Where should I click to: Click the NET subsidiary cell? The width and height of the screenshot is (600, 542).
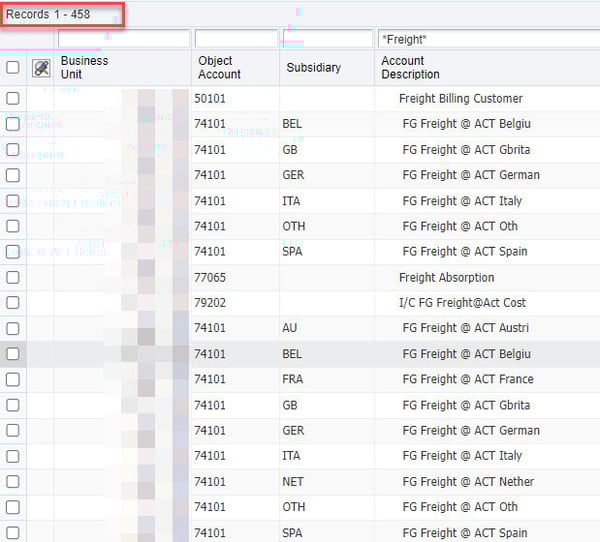[x=293, y=482]
